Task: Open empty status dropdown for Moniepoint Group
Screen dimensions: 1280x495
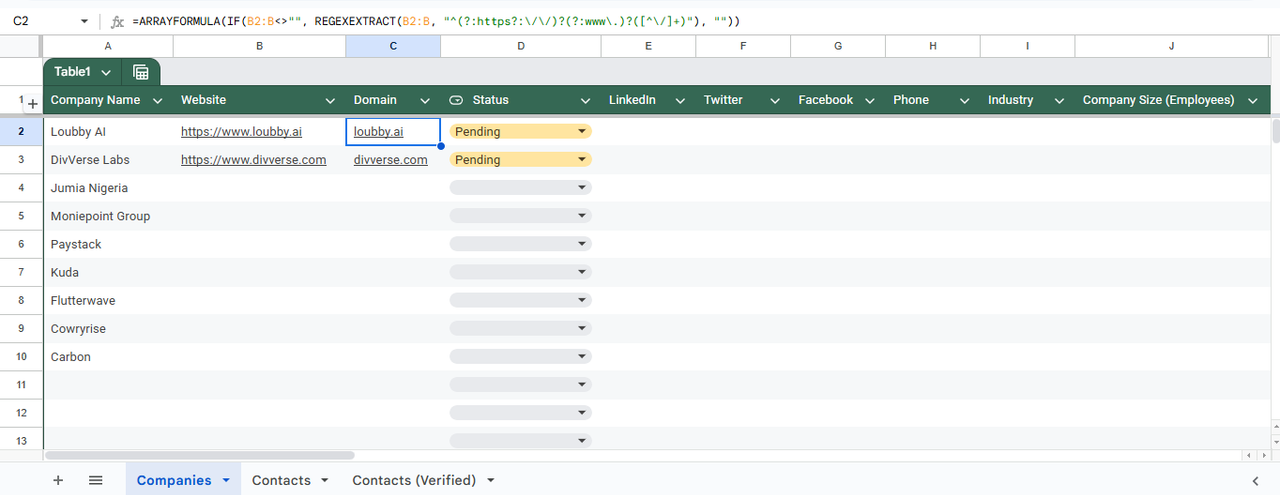Action: [520, 216]
